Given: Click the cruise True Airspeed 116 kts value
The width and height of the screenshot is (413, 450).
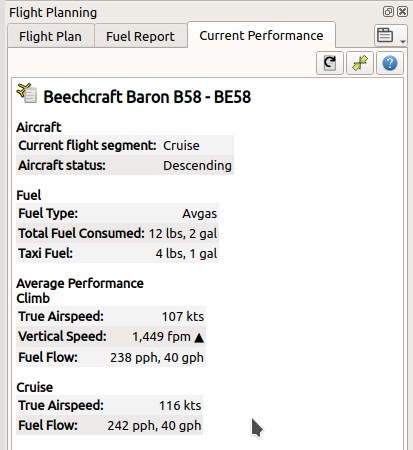Looking at the screenshot, I should tap(180, 406).
